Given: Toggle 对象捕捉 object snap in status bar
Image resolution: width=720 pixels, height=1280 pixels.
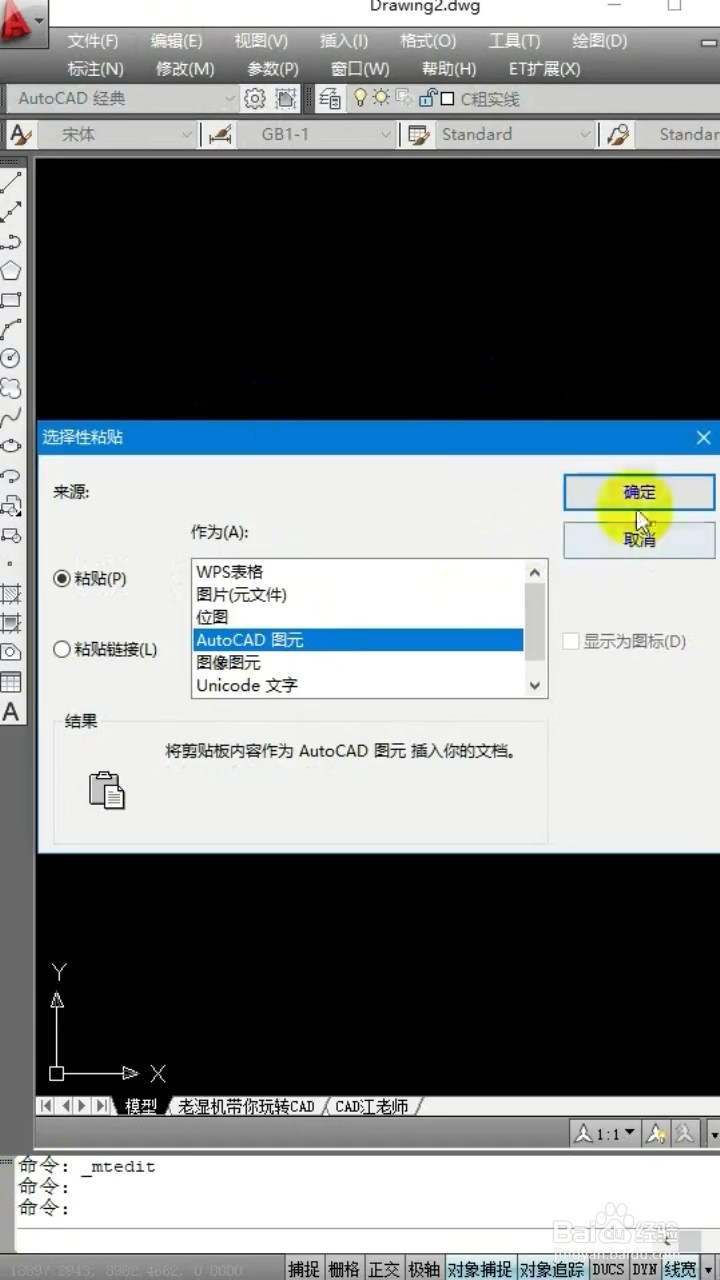Looking at the screenshot, I should 480,1268.
